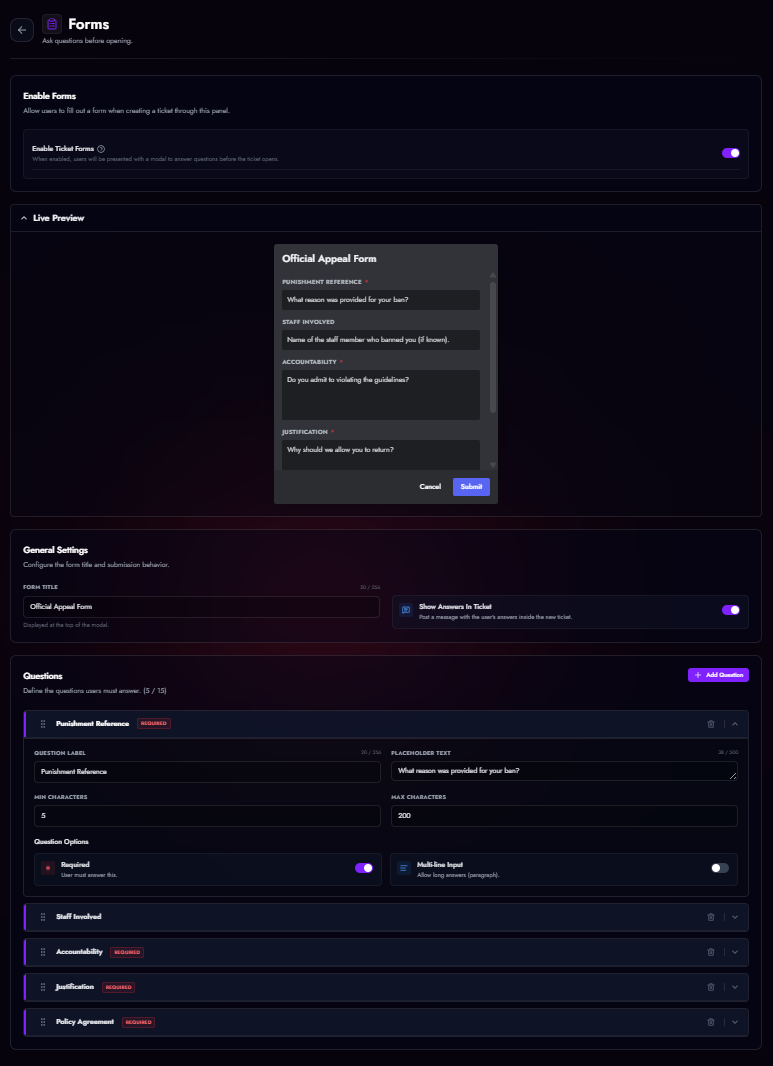Click the back arrow button
This screenshot has height=1066, width=773.
(22, 30)
